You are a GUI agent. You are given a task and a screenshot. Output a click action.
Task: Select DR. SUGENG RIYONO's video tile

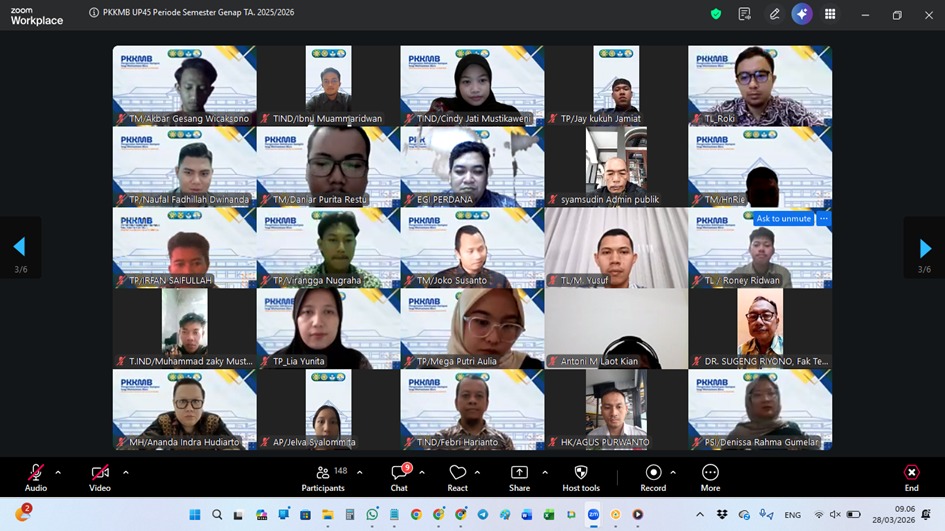[x=760, y=328]
